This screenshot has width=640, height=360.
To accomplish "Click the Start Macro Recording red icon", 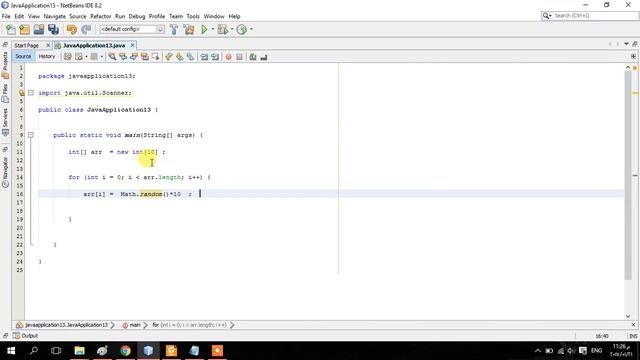I will [x=229, y=57].
